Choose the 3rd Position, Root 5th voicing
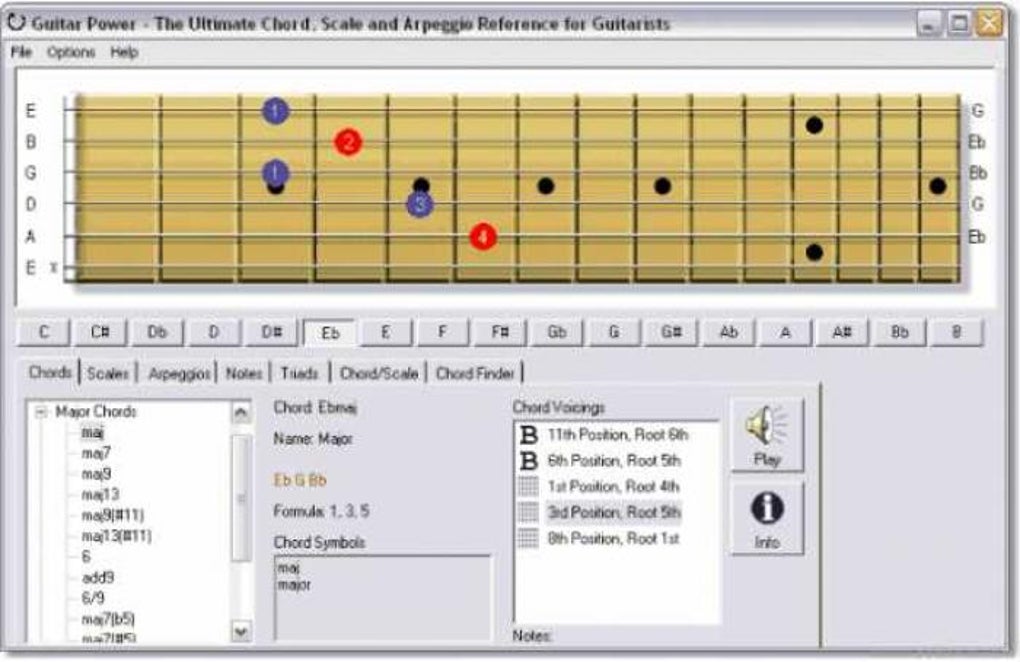This screenshot has width=1020, height=662. pyautogui.click(x=613, y=512)
